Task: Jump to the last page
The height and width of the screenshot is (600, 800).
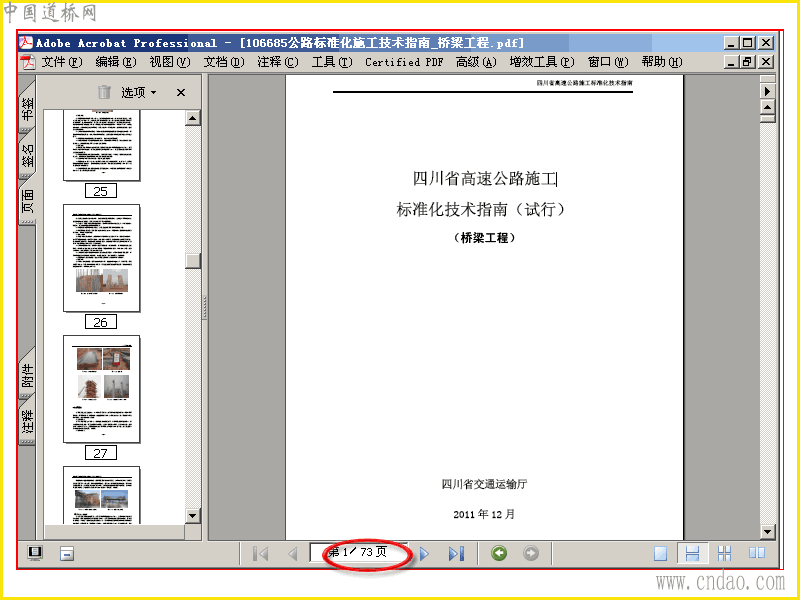Action: (456, 554)
